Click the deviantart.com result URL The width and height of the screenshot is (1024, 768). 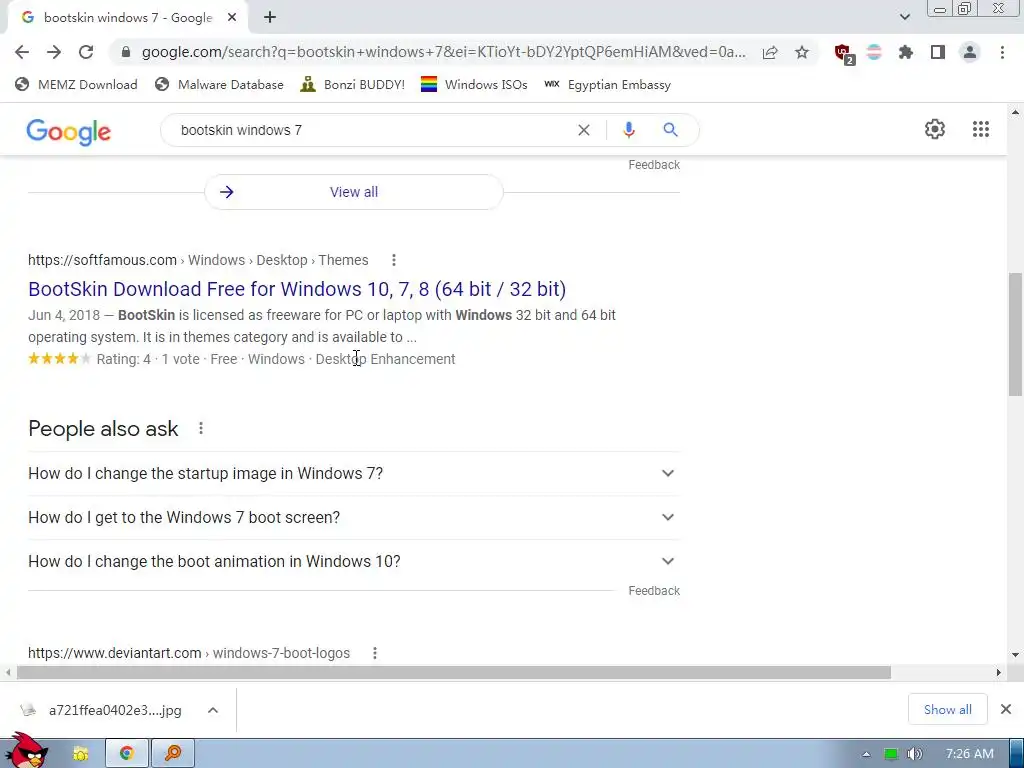pyautogui.click(x=189, y=653)
